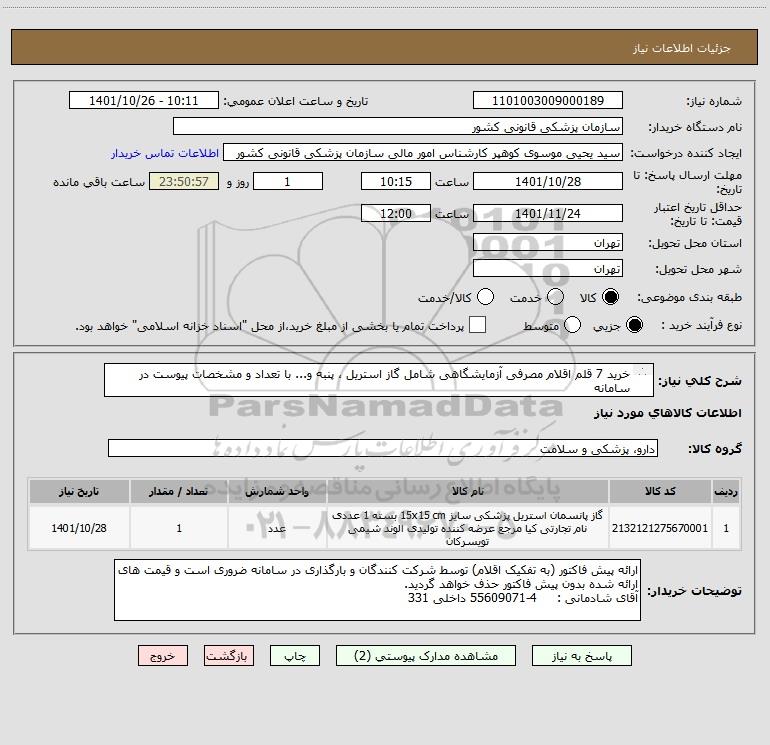Click the validity time field 12:00

coord(396,213)
